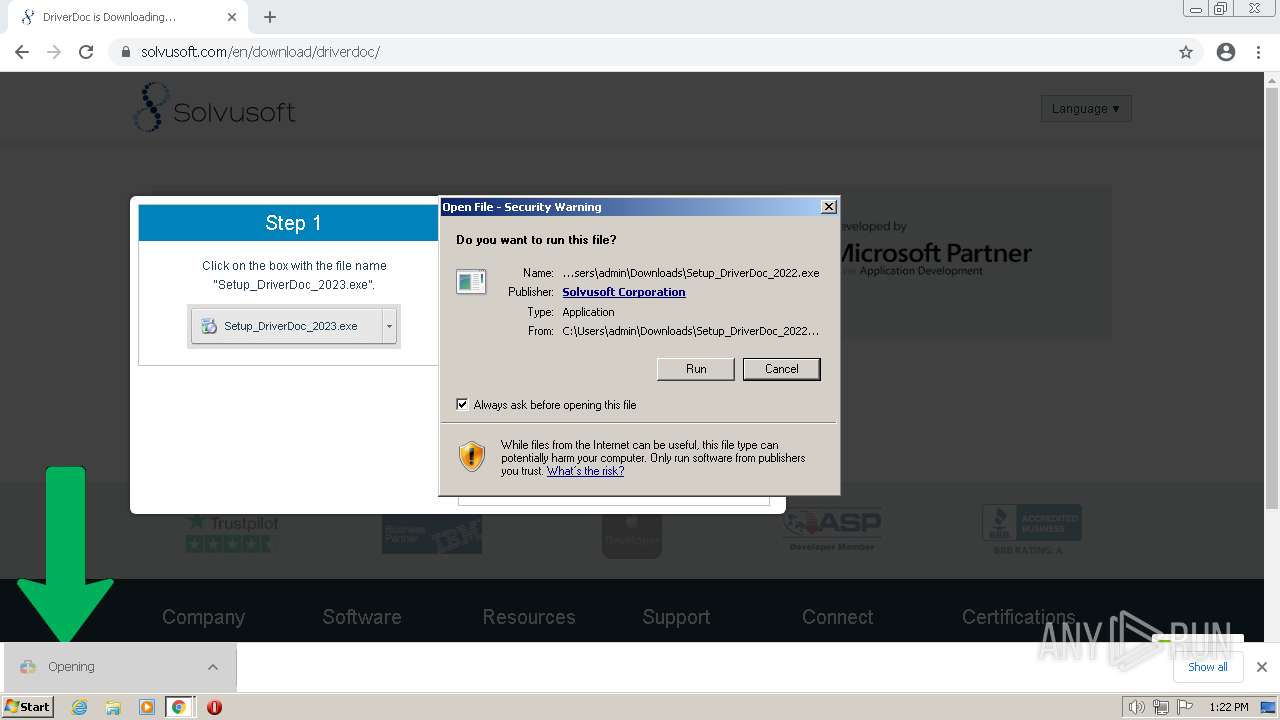
Task: Launch Internet Explorer from taskbar
Action: click(79, 707)
